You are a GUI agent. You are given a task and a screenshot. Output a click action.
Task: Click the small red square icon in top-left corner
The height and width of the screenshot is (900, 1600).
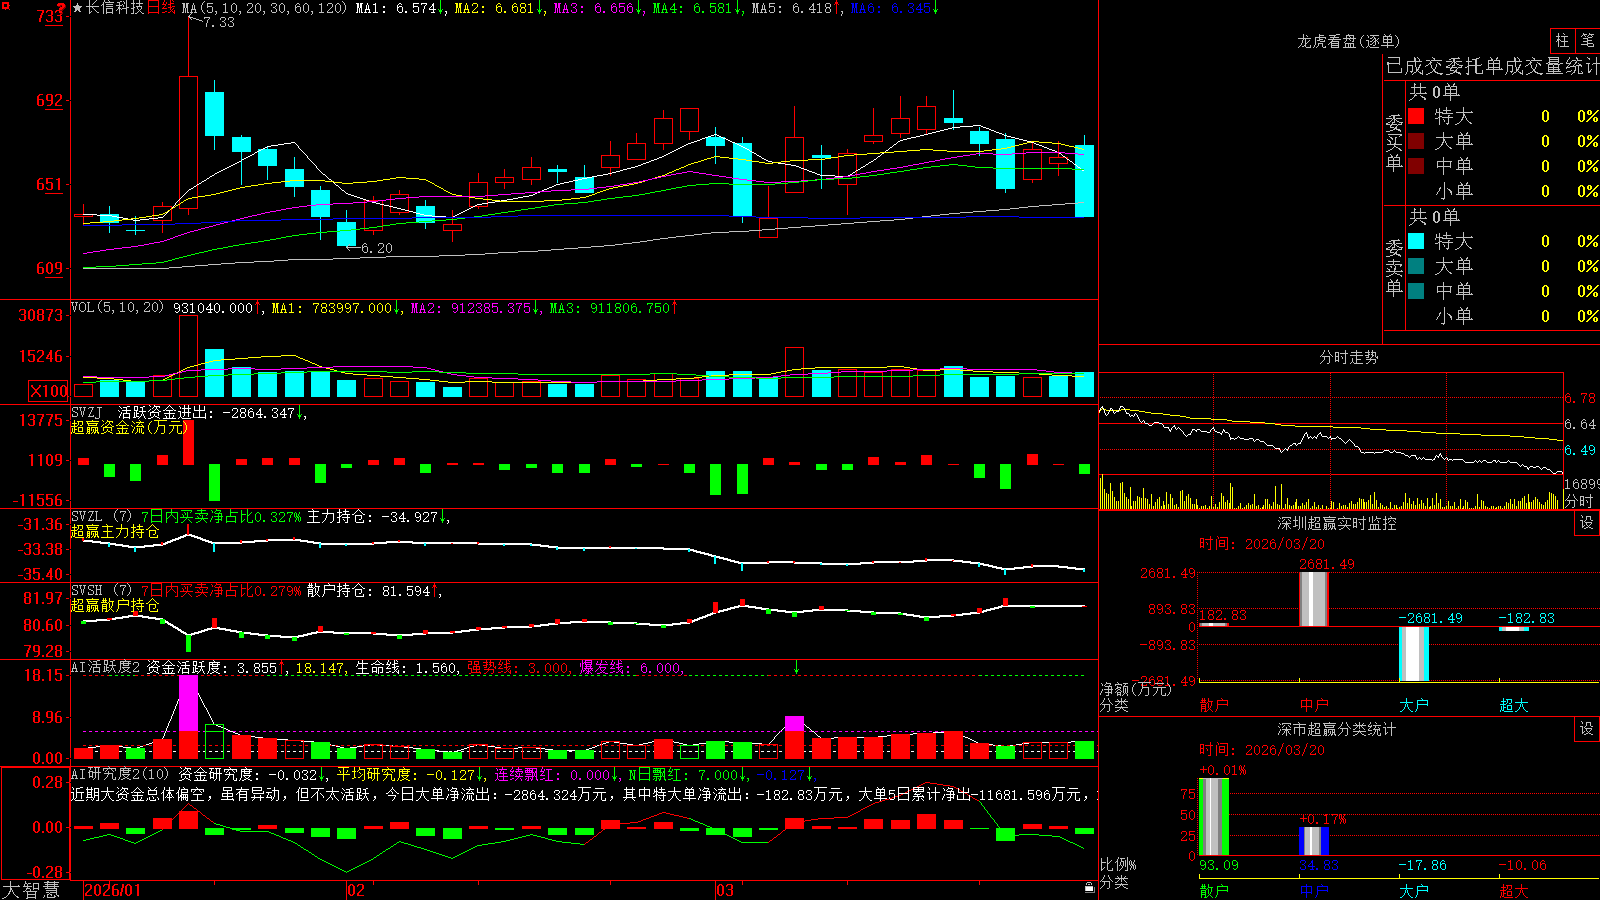4,4
